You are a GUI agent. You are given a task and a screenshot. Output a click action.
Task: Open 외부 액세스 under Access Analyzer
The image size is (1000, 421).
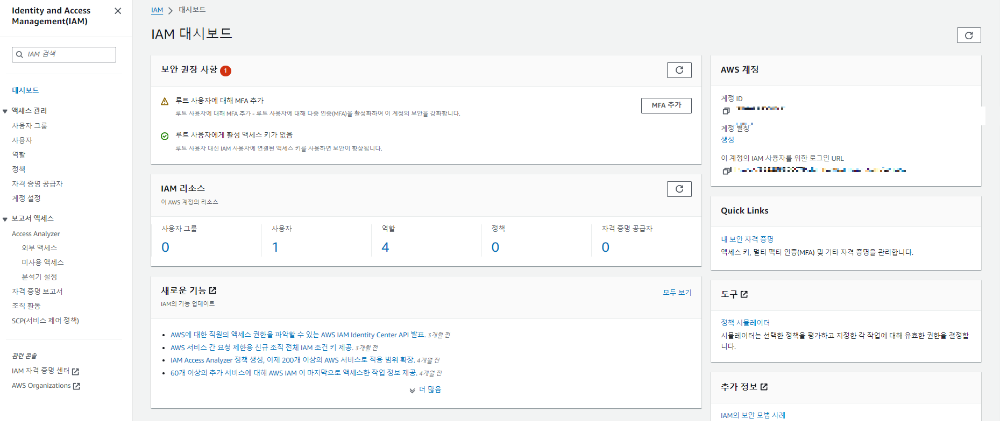(39, 247)
